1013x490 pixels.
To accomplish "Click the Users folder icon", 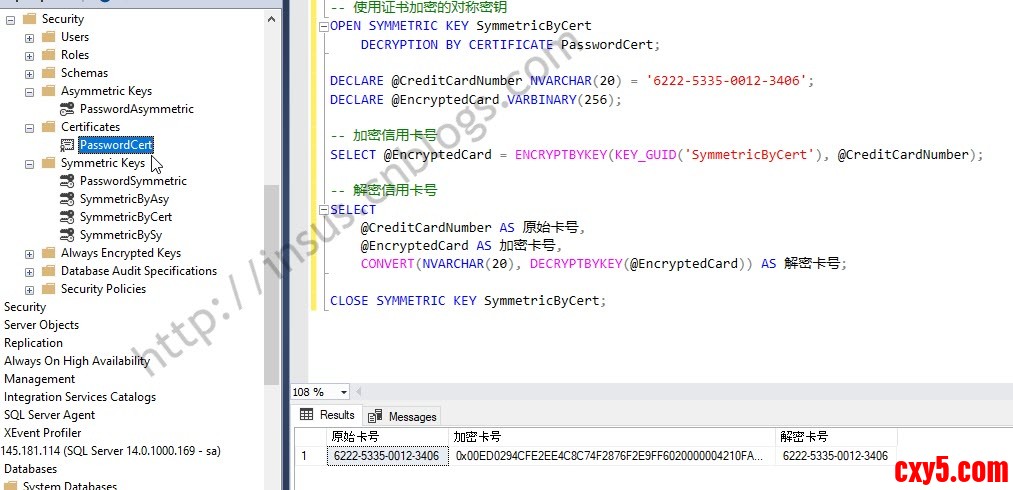I will pyautogui.click(x=48, y=37).
